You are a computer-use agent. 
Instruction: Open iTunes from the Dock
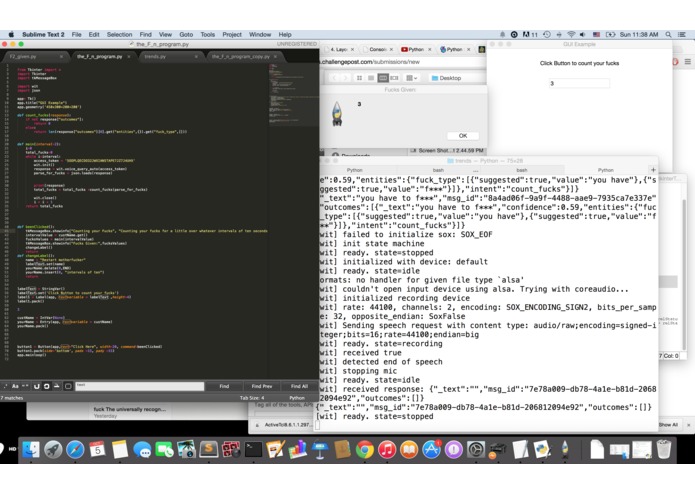(387, 450)
